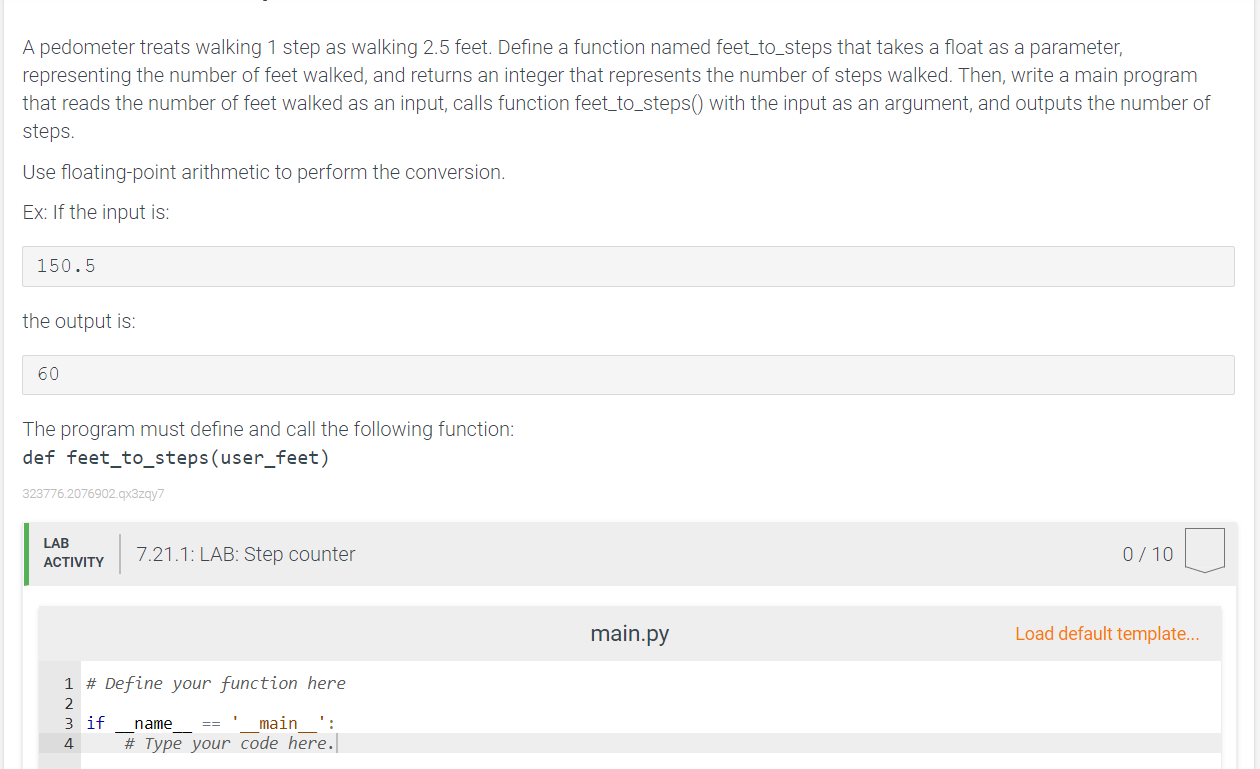Screen dimensions: 1260x769
Task: Click the green bar beside LAB ACTIVITY
Action: (x=27, y=553)
